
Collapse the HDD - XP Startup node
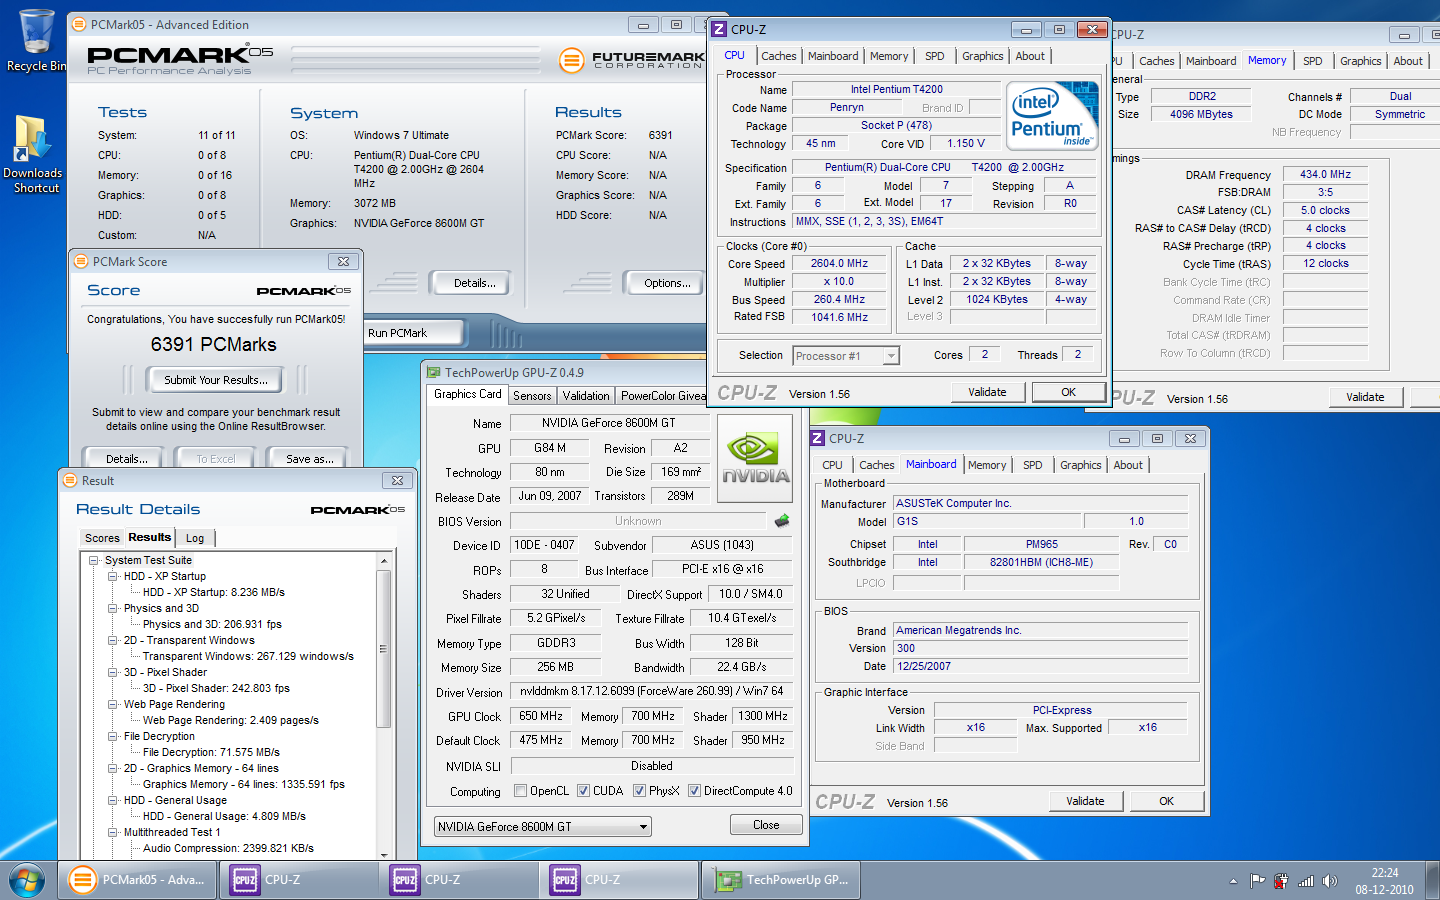pos(113,577)
